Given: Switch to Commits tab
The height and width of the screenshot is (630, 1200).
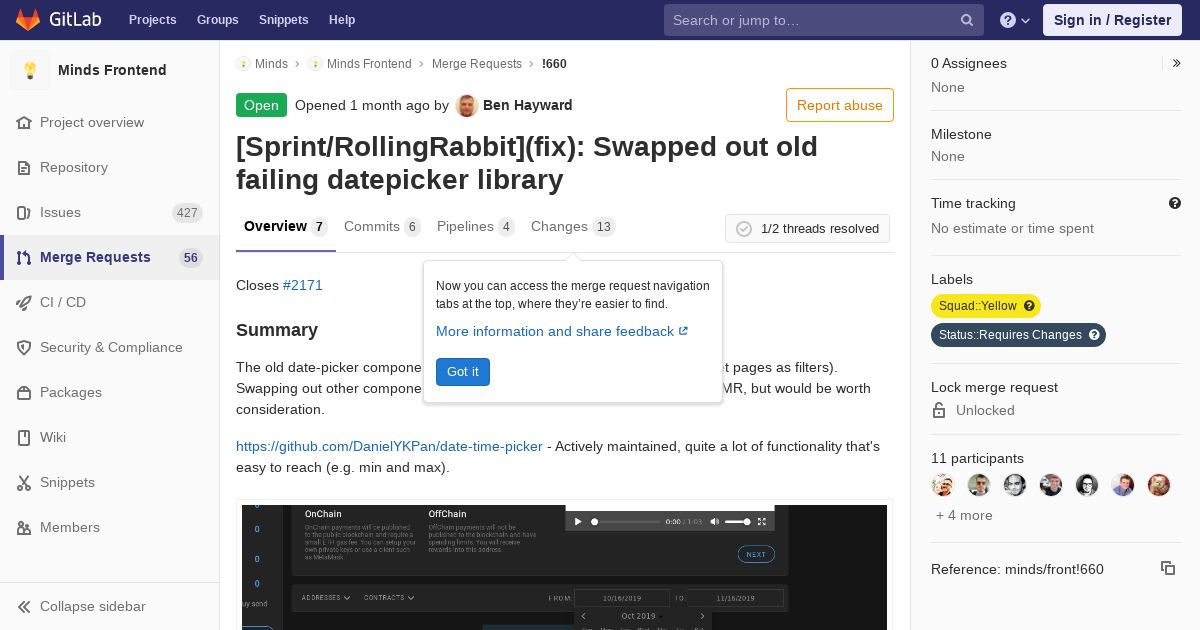Looking at the screenshot, I should [x=382, y=227].
